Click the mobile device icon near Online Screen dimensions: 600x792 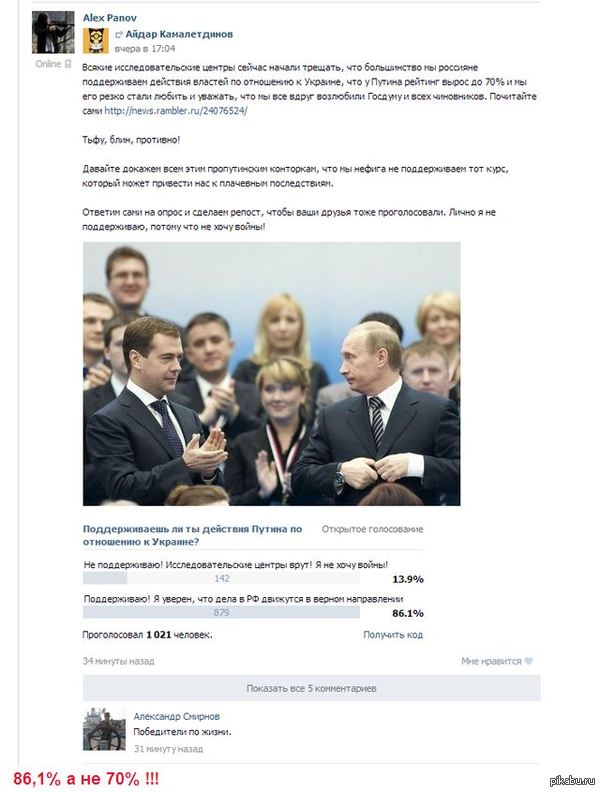coord(68,64)
